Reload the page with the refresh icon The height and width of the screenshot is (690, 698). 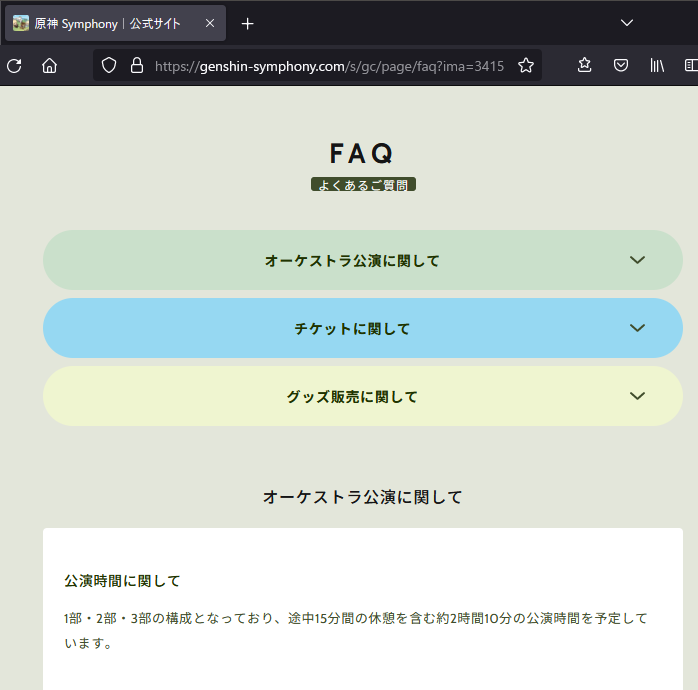[14, 66]
